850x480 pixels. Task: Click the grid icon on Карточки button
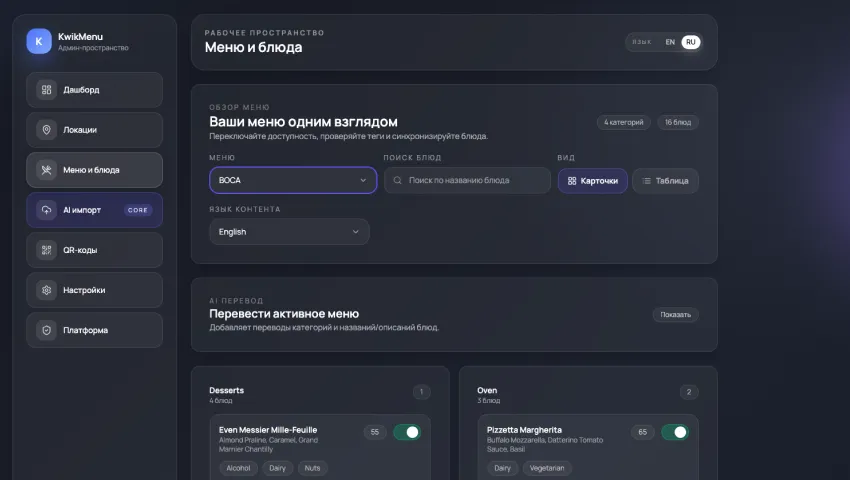[572, 181]
